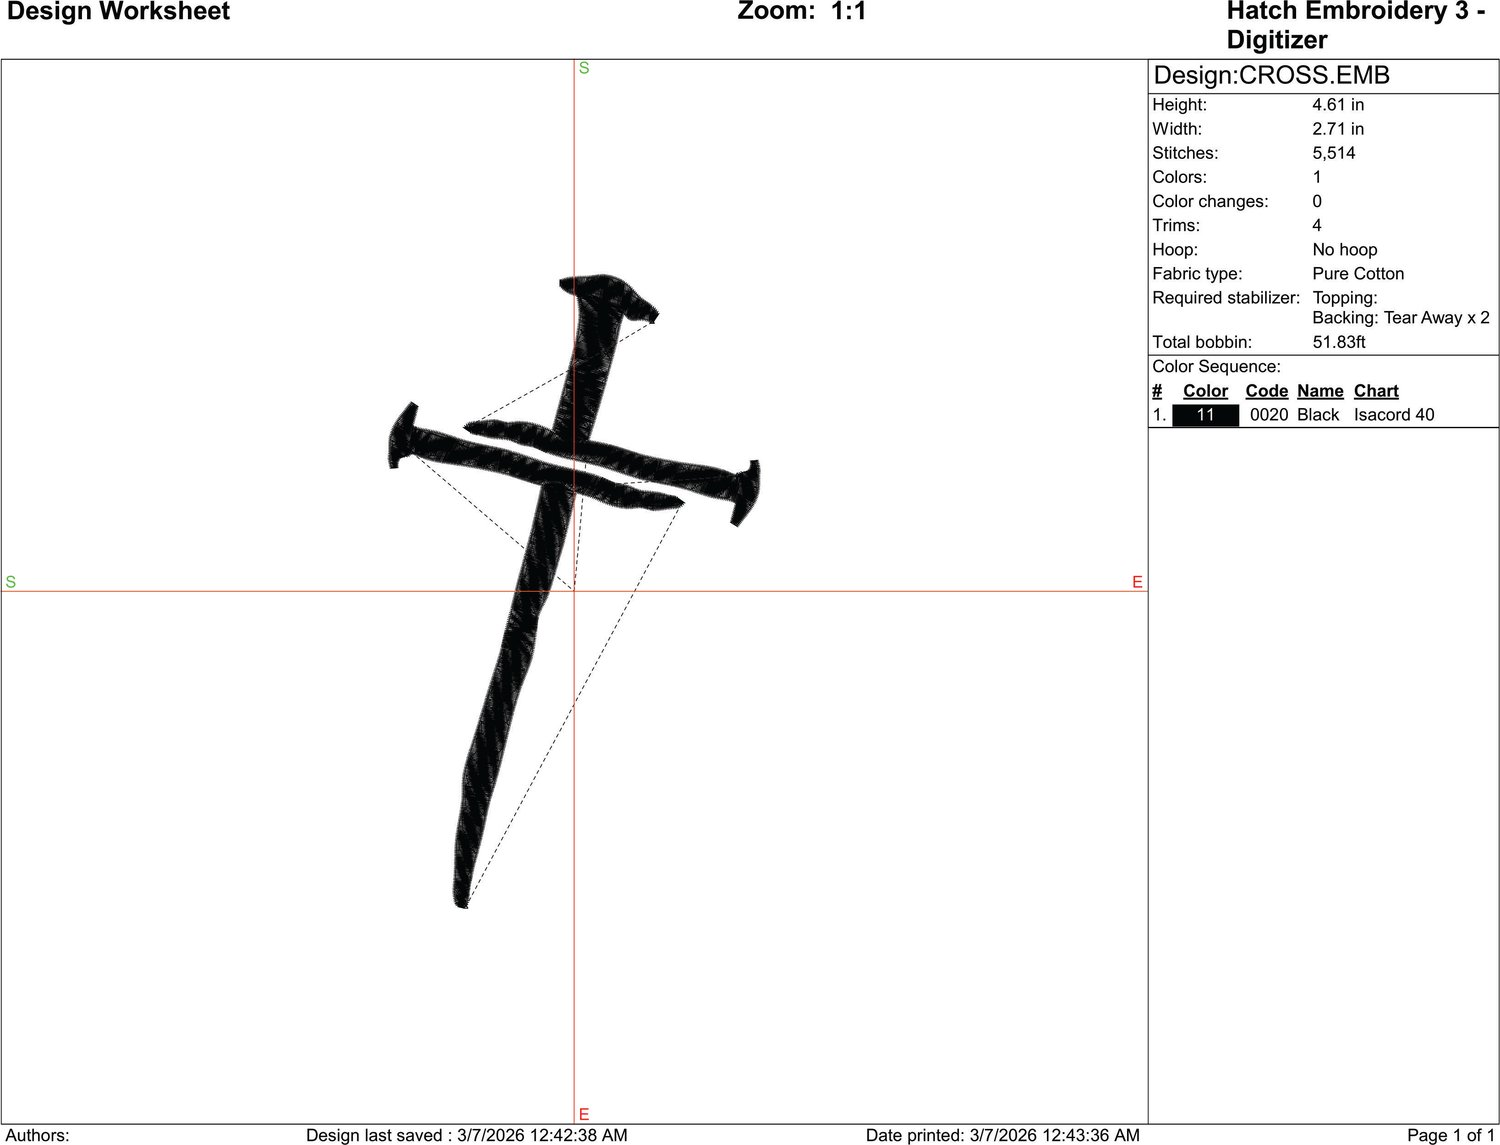
Task: Click the Design:CROSS.EMB title
Action: [x=1271, y=76]
